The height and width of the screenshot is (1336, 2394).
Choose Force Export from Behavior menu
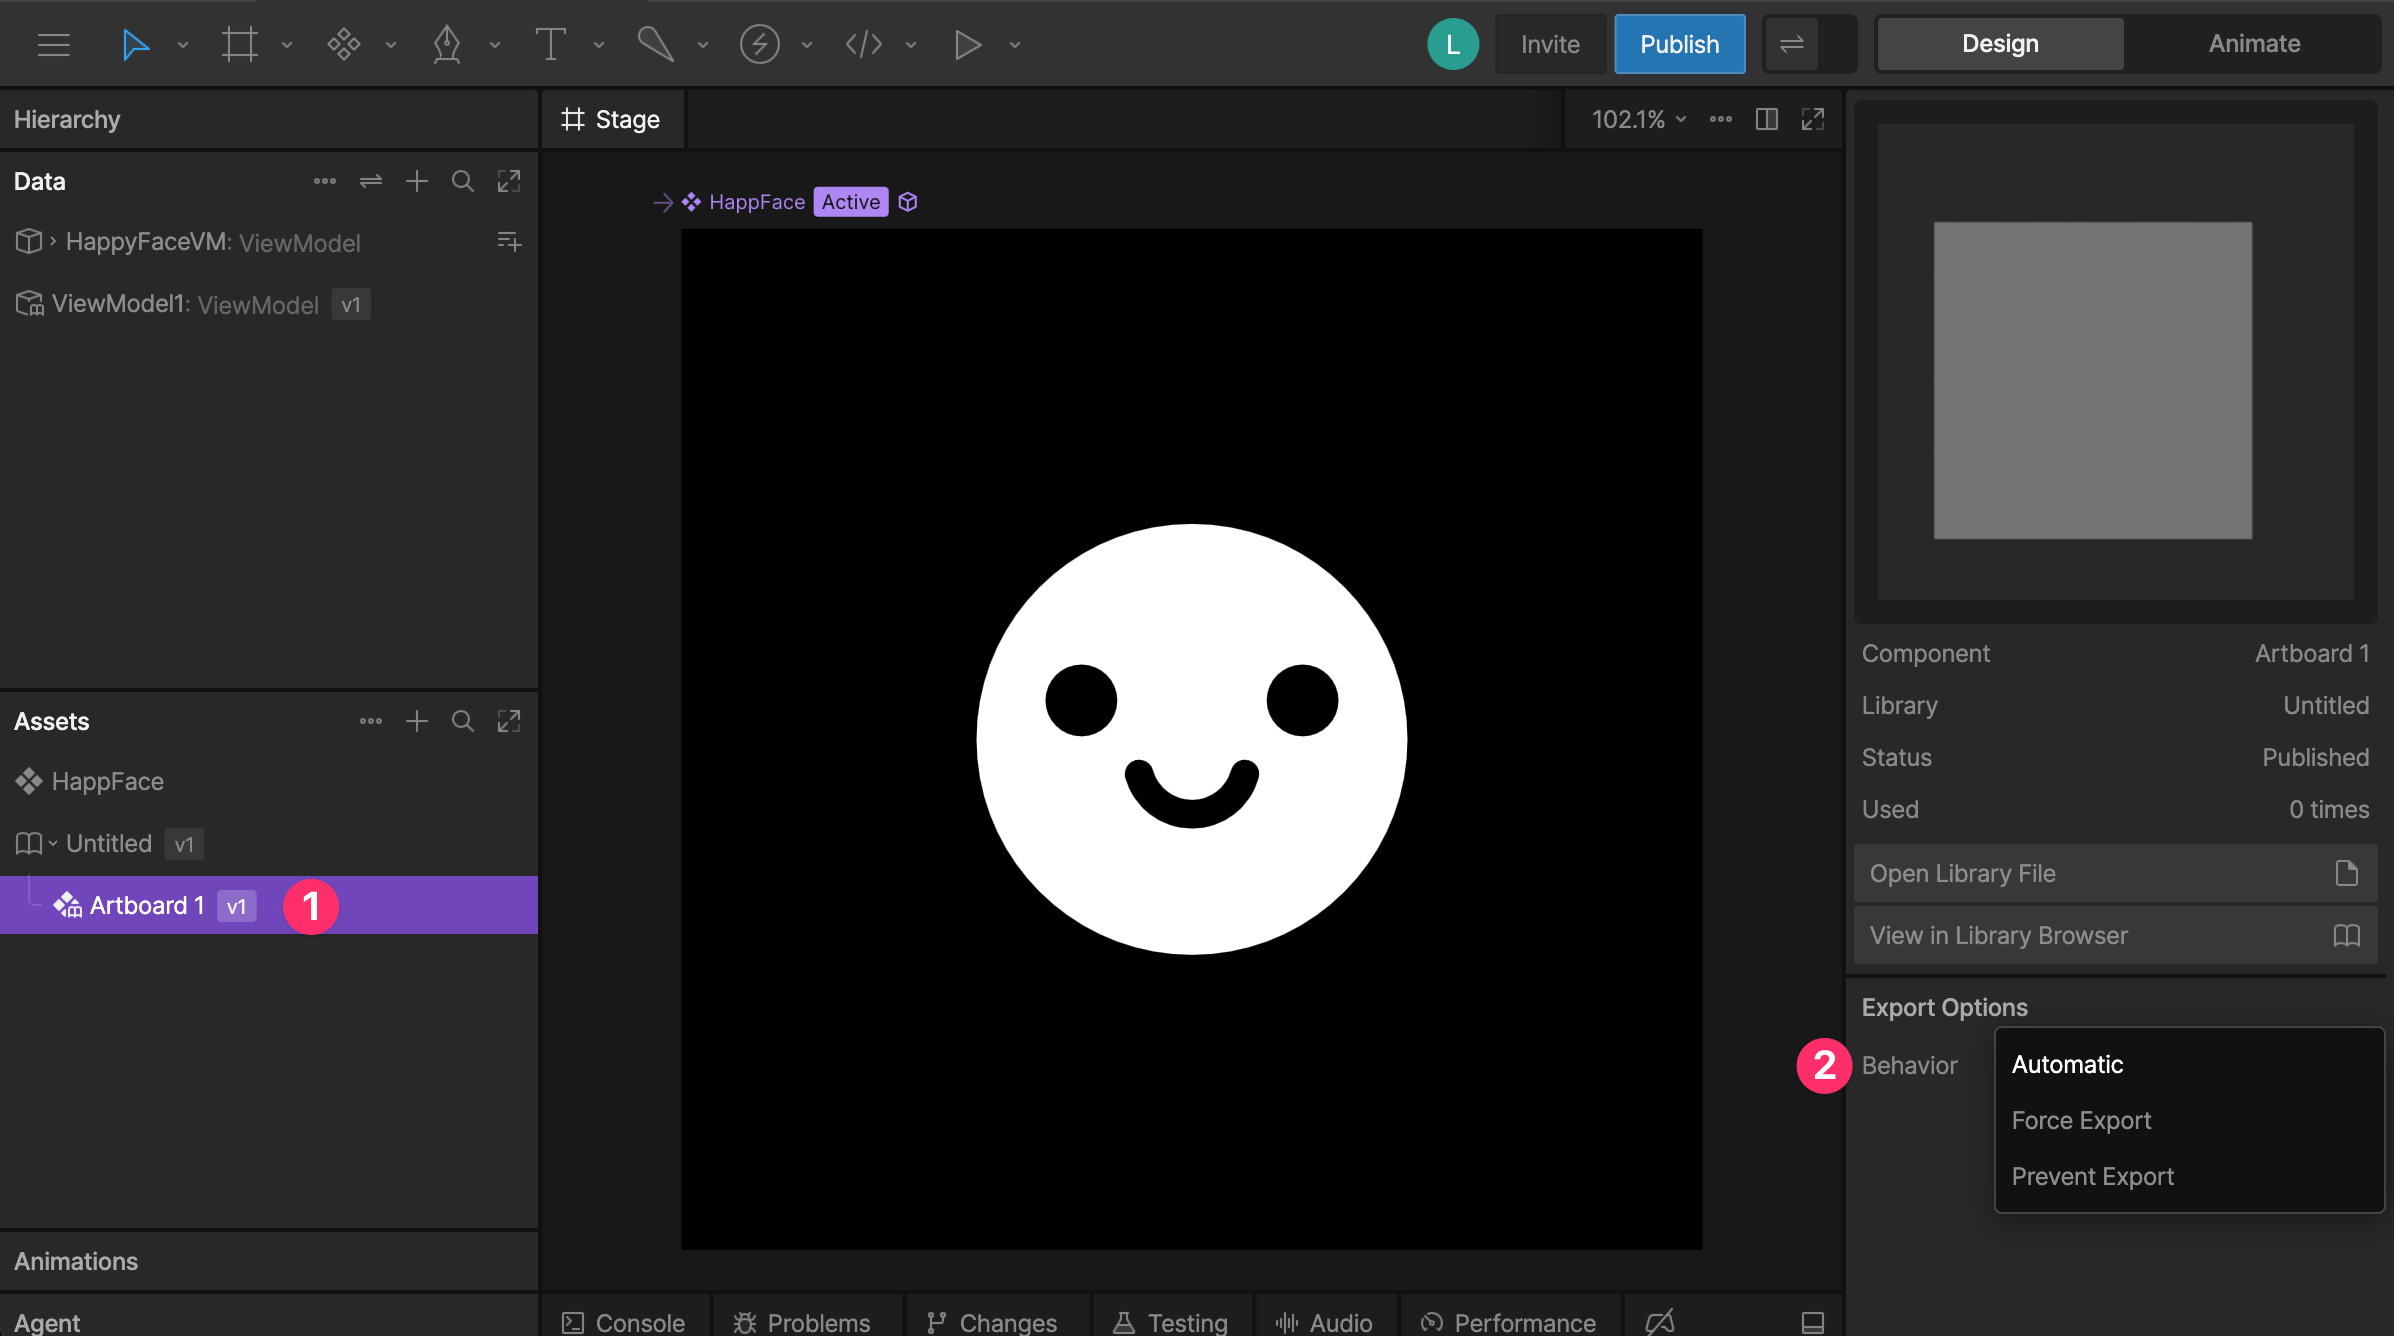2081,1120
